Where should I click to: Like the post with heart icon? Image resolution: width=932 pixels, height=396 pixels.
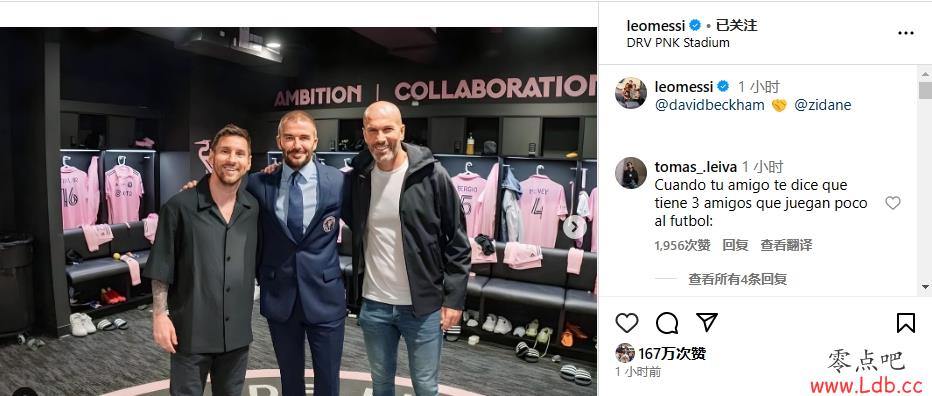(626, 323)
